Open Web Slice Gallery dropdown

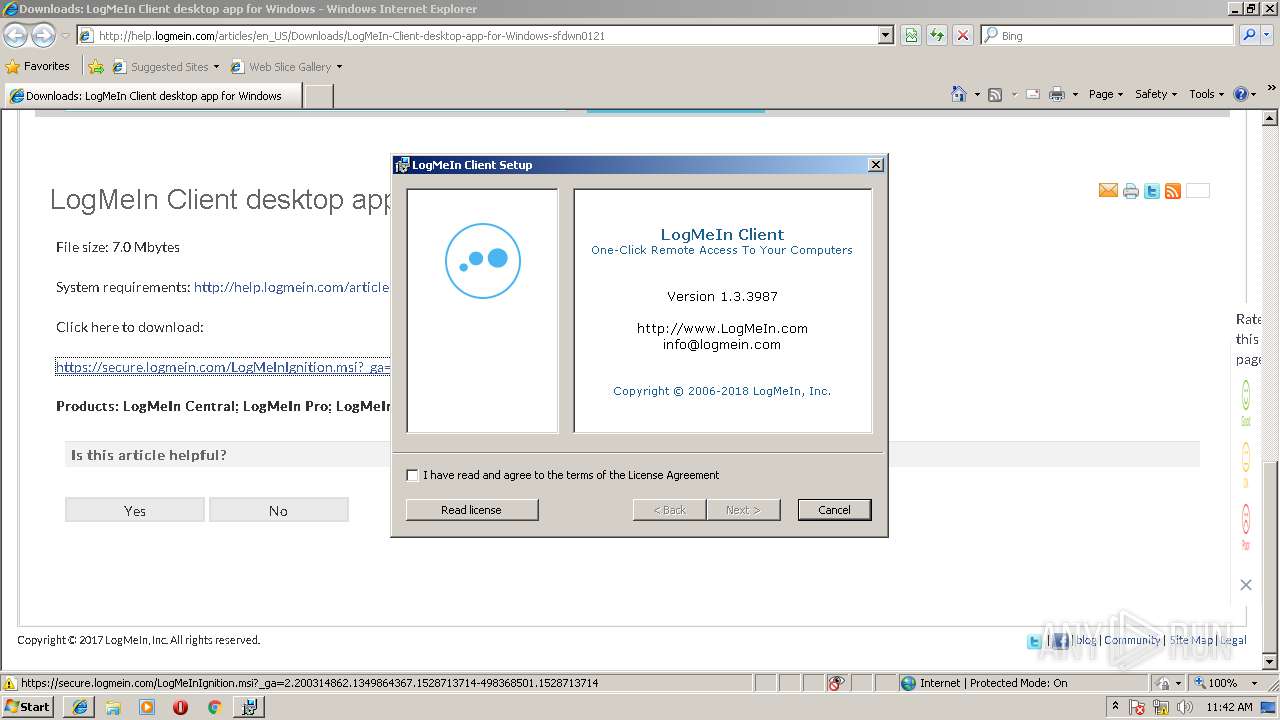pyautogui.click(x=339, y=67)
